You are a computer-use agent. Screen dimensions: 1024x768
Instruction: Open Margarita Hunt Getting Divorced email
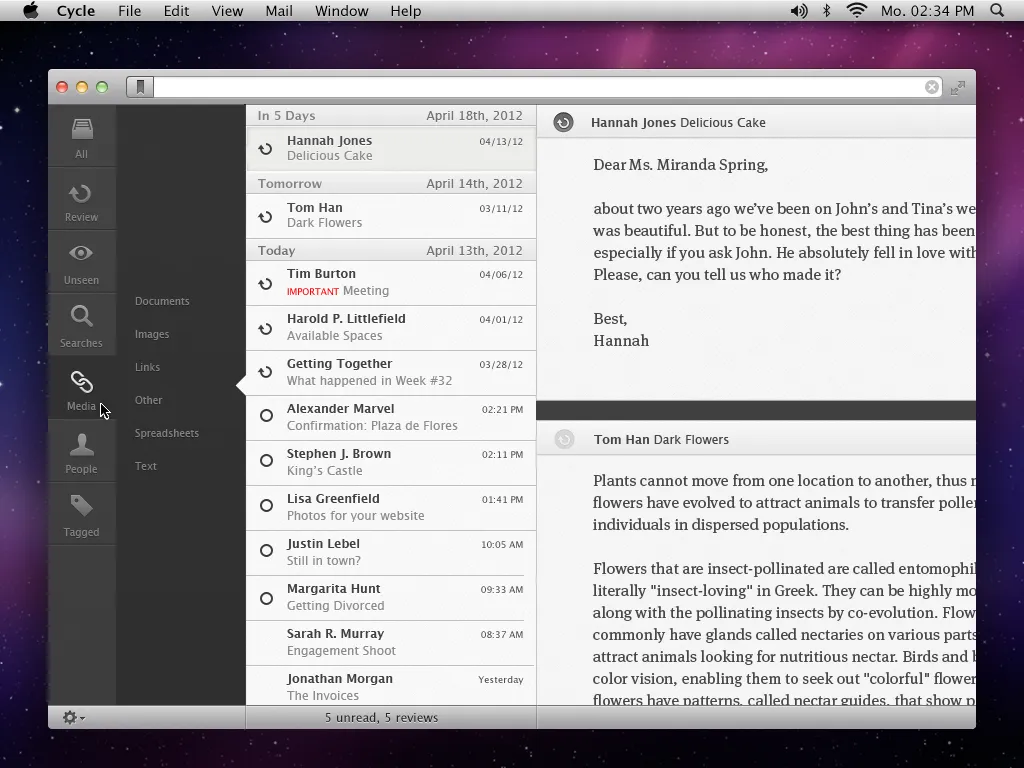391,598
